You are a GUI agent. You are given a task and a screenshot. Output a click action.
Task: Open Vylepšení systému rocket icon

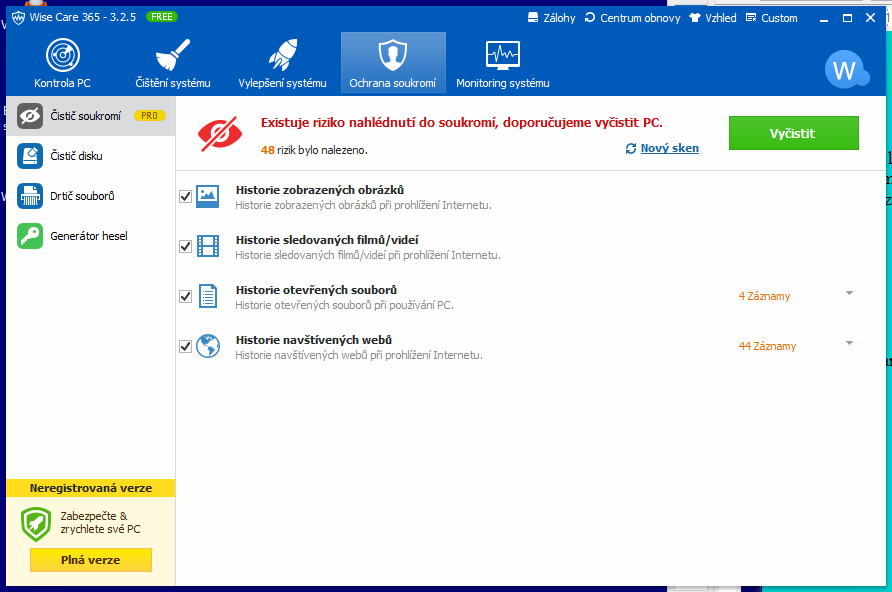[283, 55]
